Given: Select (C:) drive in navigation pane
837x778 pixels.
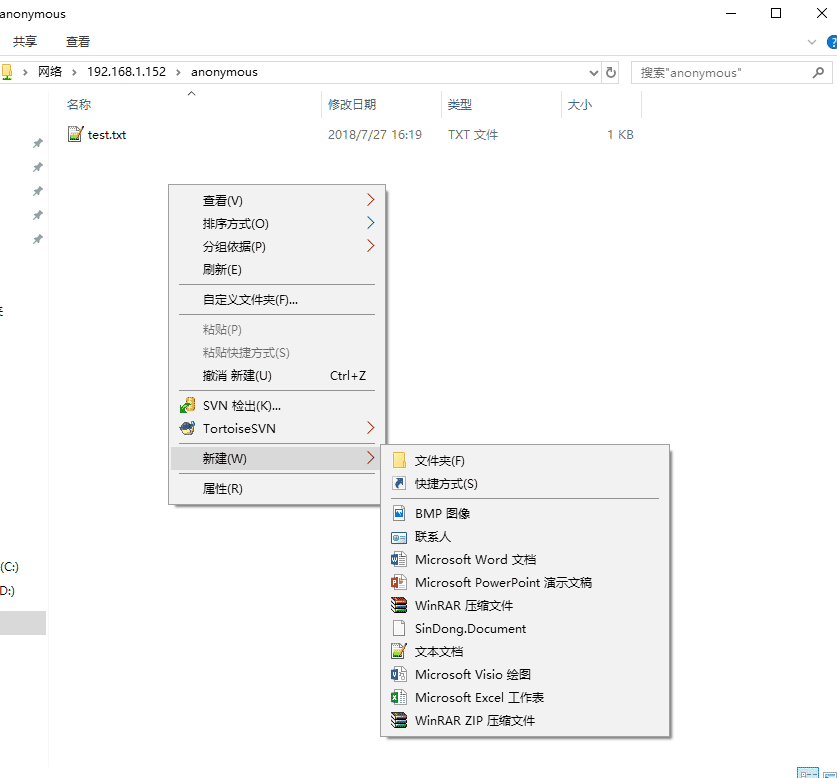Looking at the screenshot, I should (x=10, y=567).
